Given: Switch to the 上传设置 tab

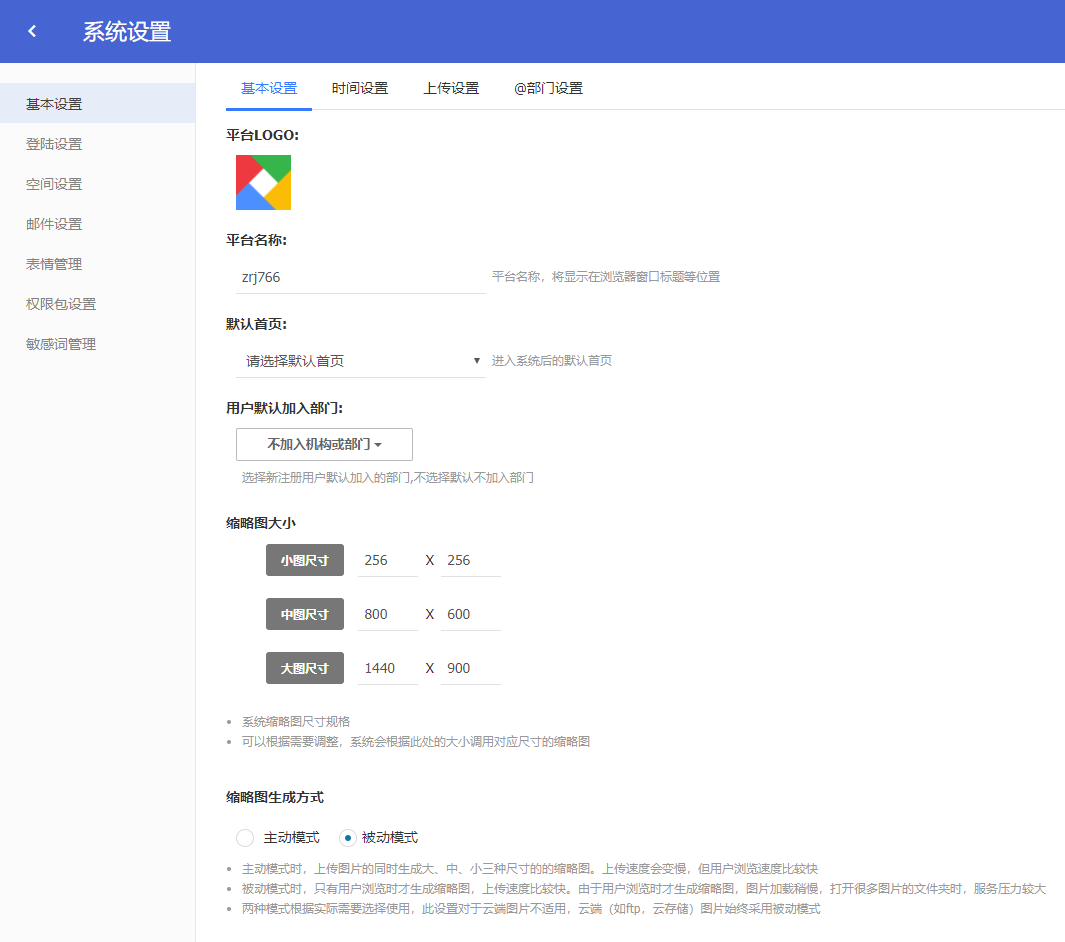Looking at the screenshot, I should point(451,88).
